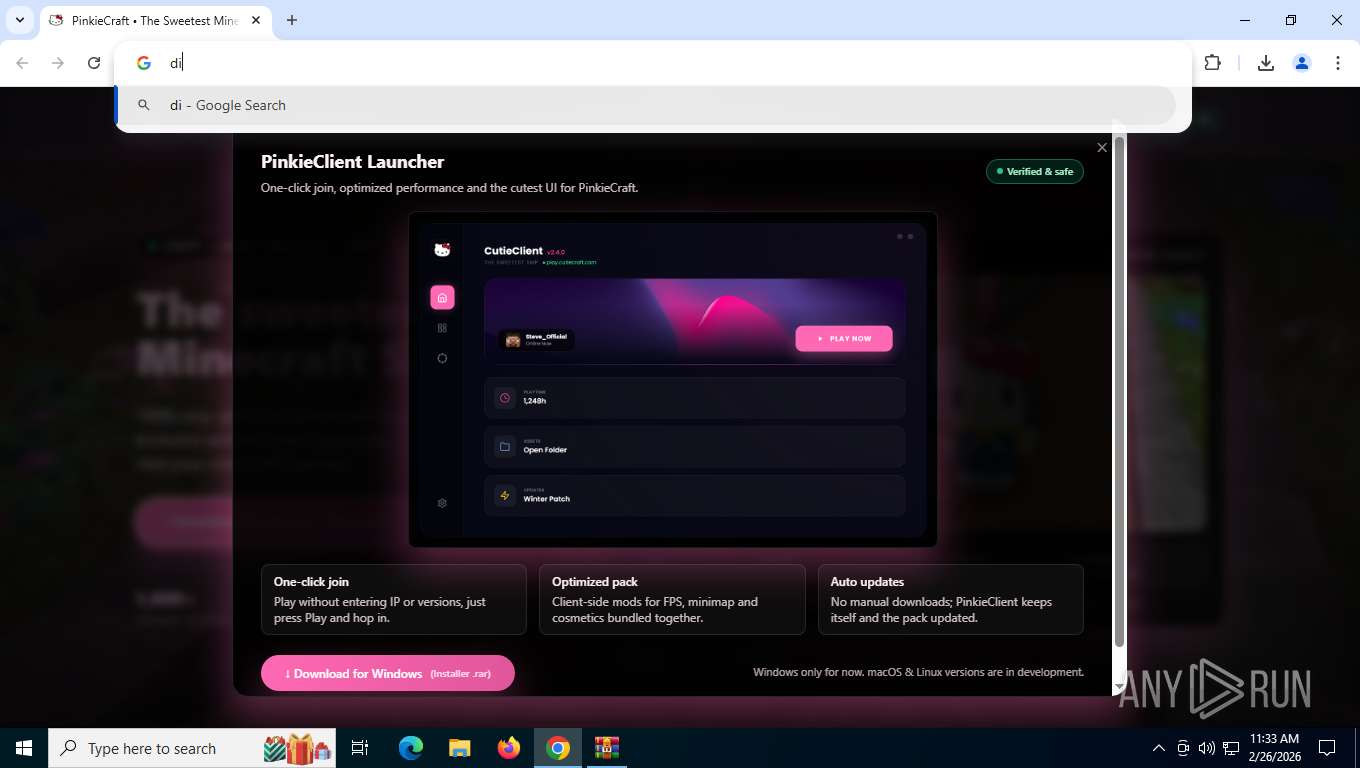Click the 'Verified & safe' badge
The image size is (1360, 768).
(1034, 172)
